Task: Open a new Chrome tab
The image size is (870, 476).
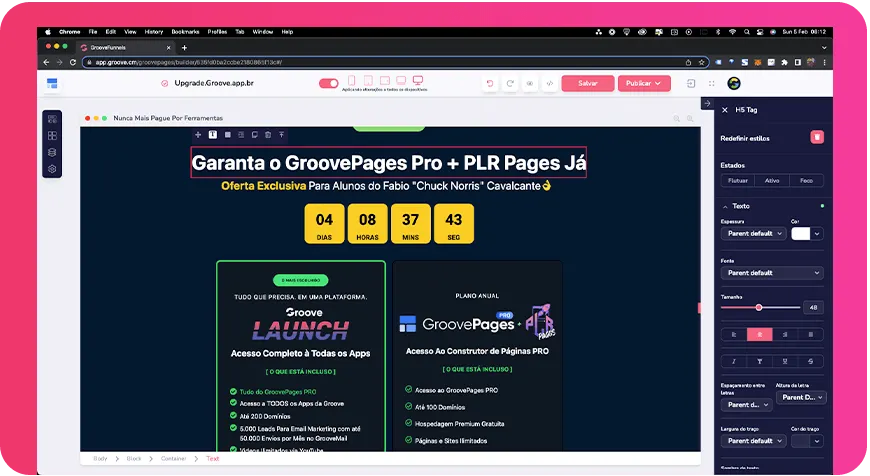Action: click(x=184, y=48)
